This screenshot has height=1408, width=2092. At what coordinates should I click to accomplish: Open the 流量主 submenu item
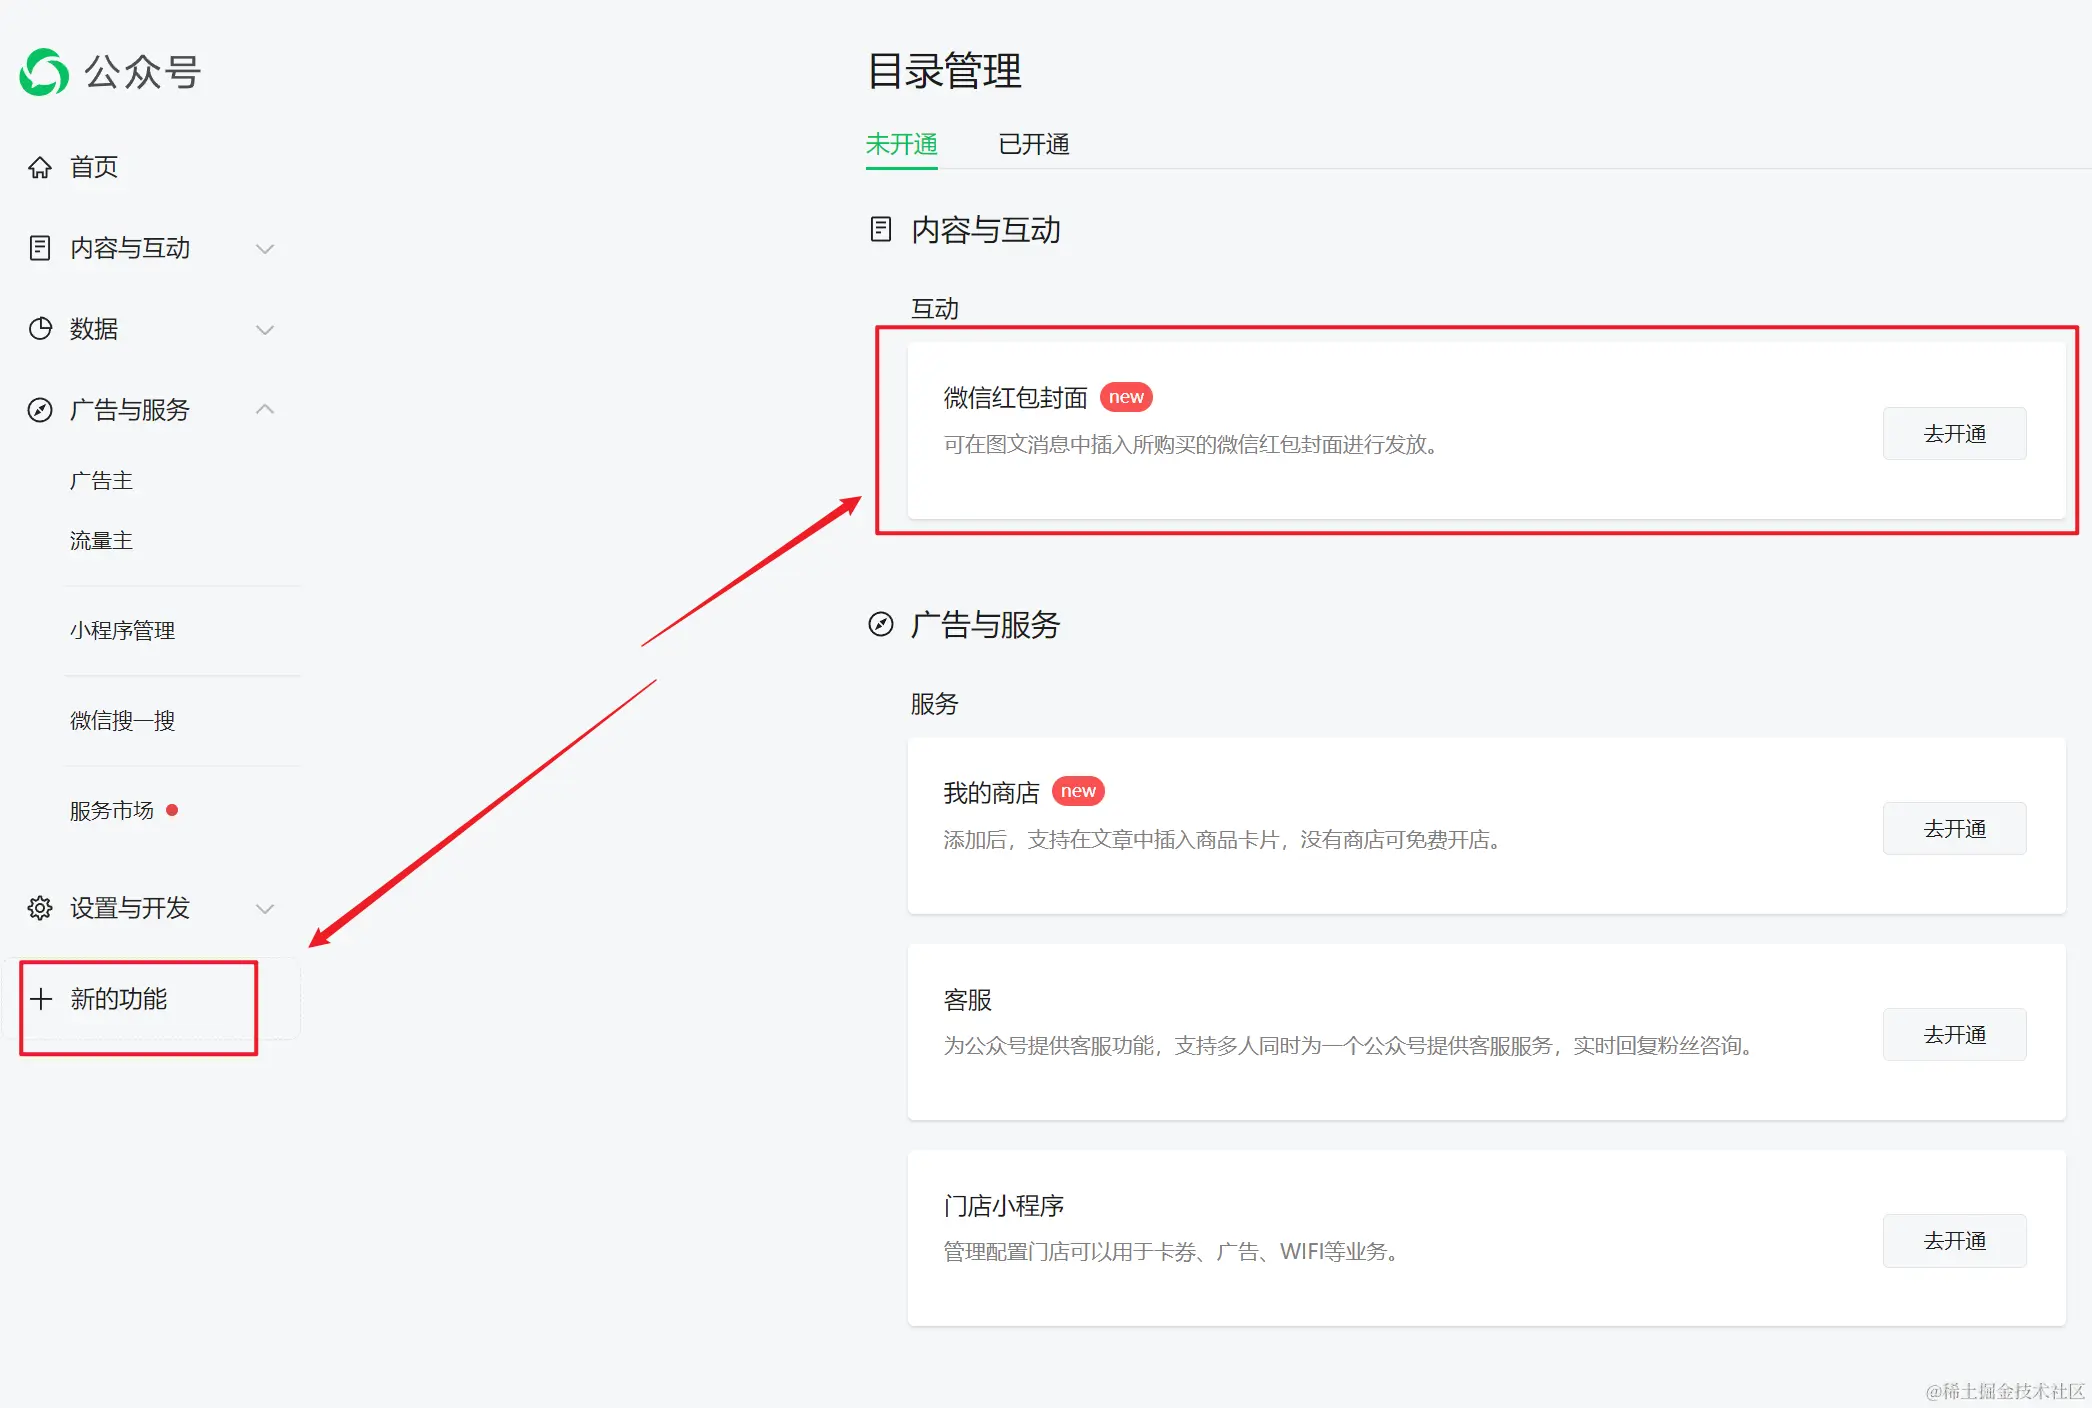[101, 541]
